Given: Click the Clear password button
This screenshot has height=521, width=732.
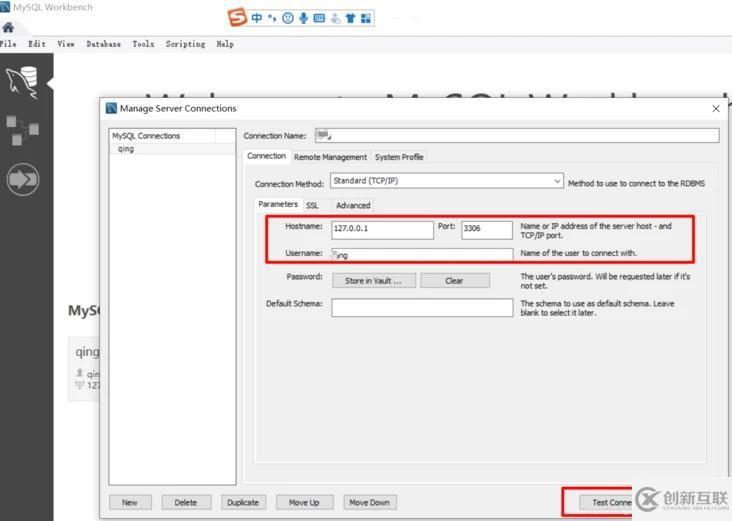Looking at the screenshot, I should coord(455,281).
